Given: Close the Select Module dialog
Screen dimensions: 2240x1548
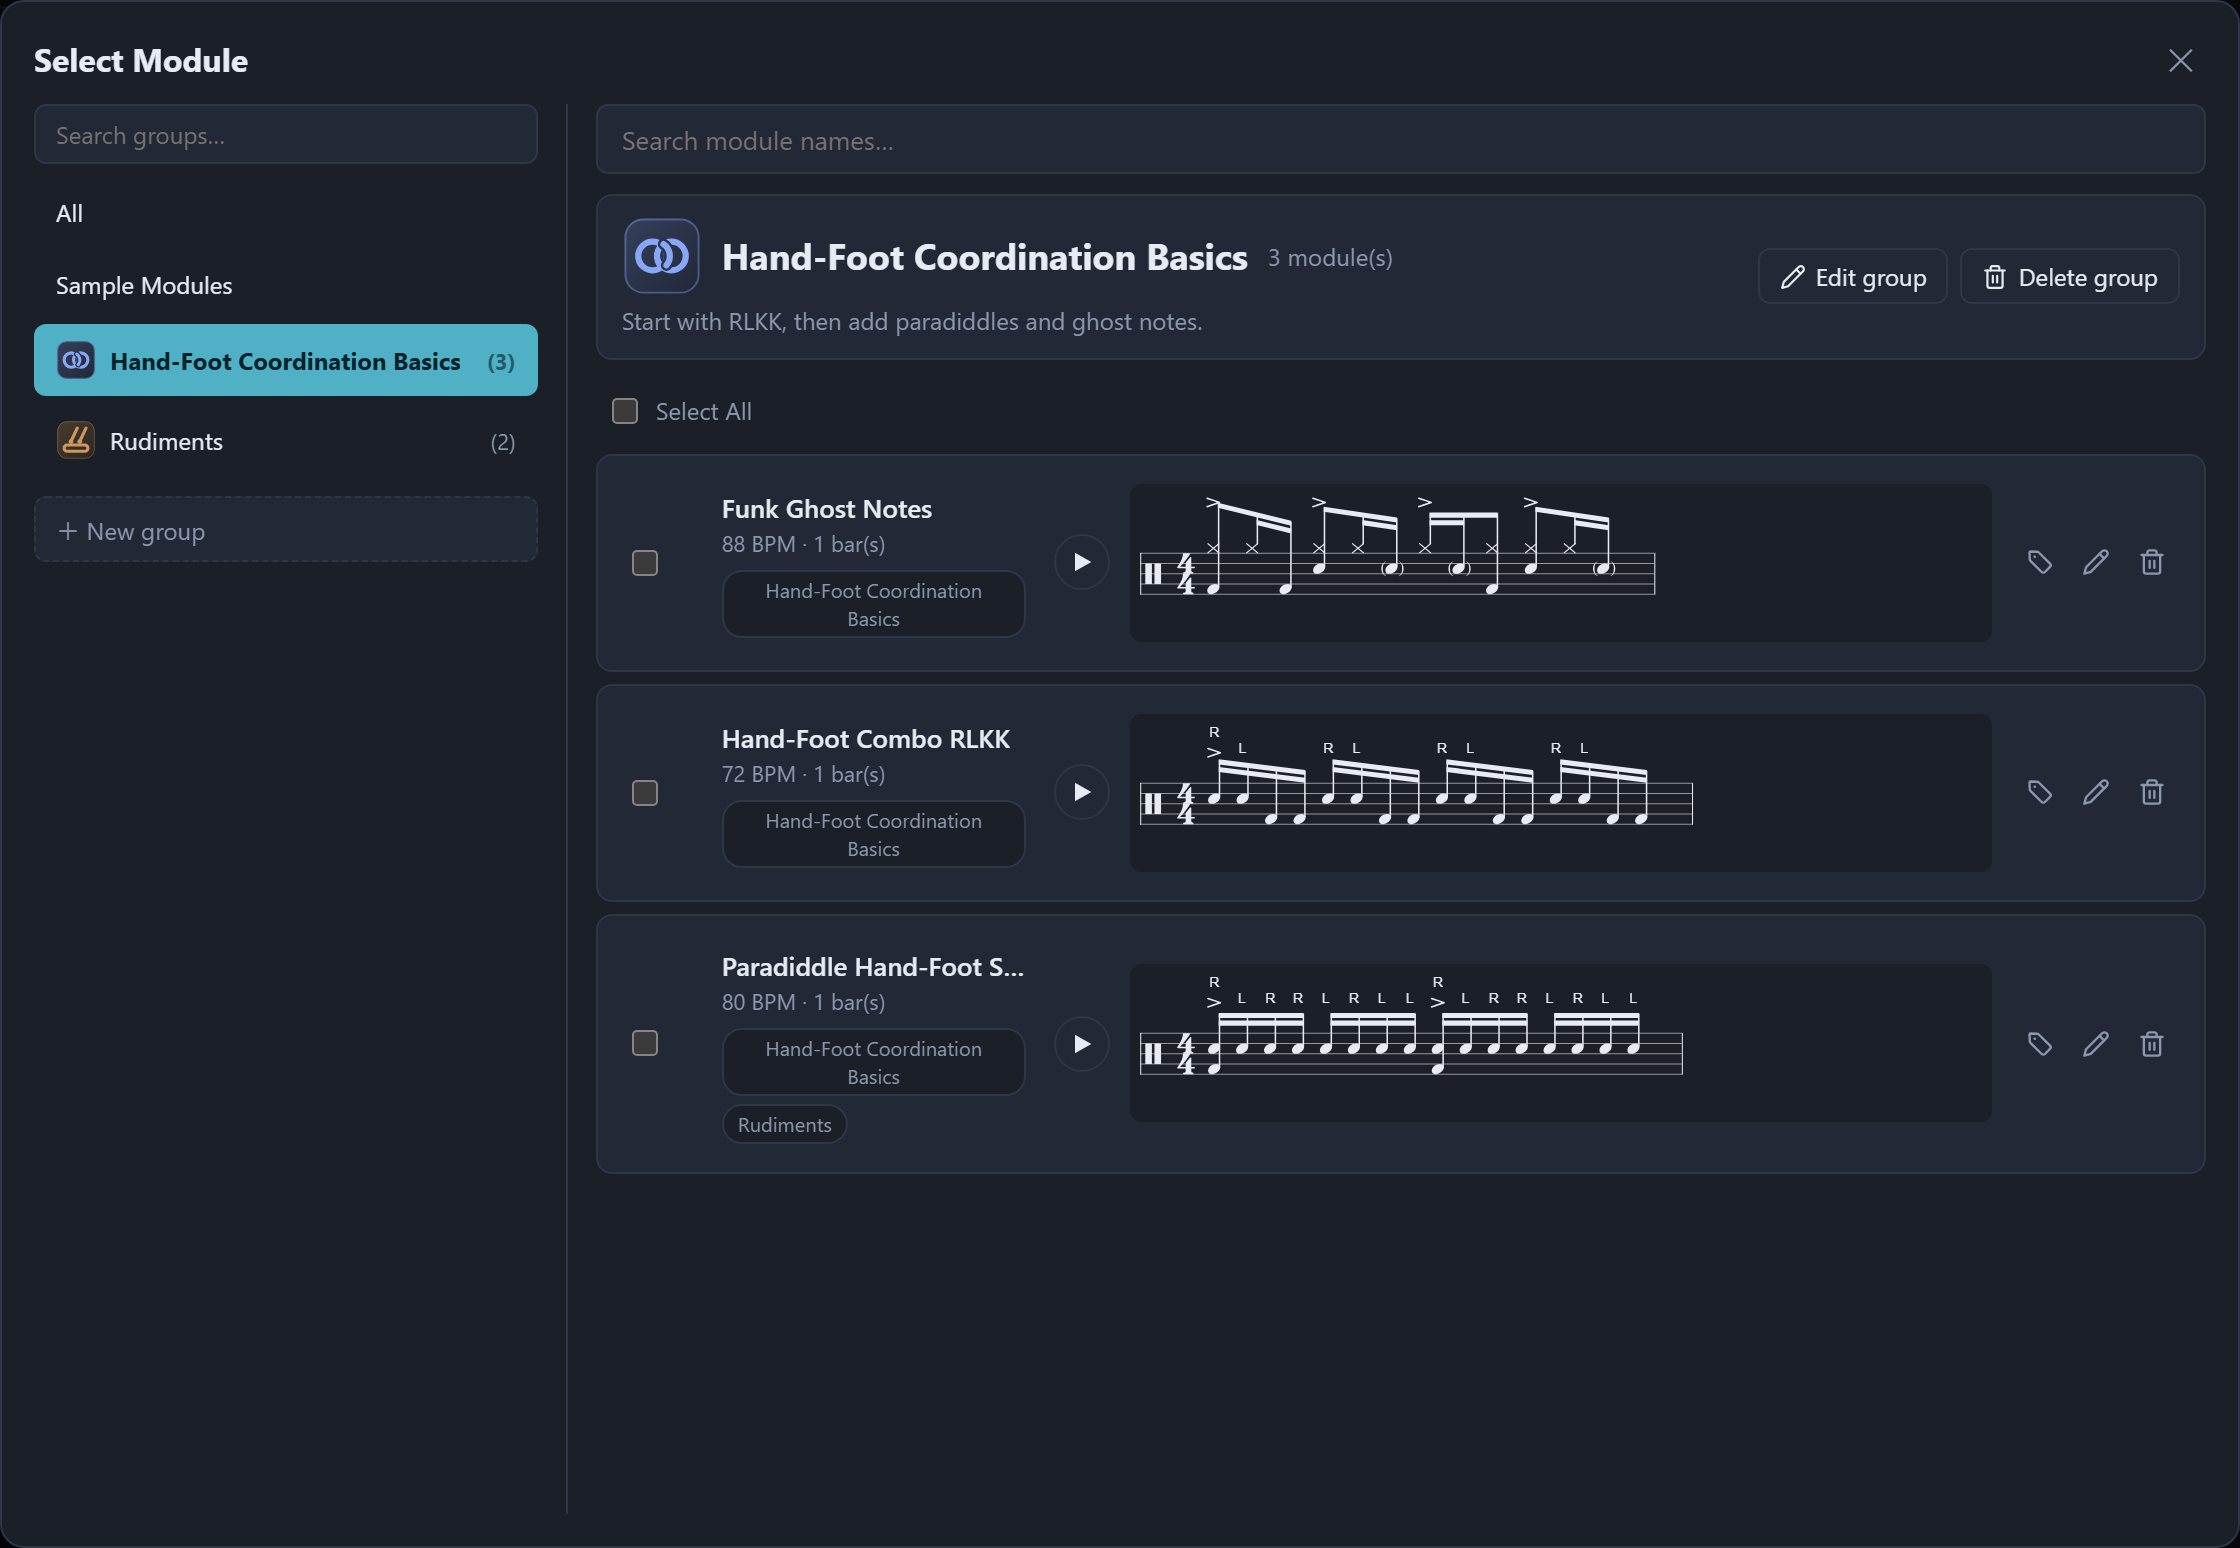Looking at the screenshot, I should tap(2180, 61).
